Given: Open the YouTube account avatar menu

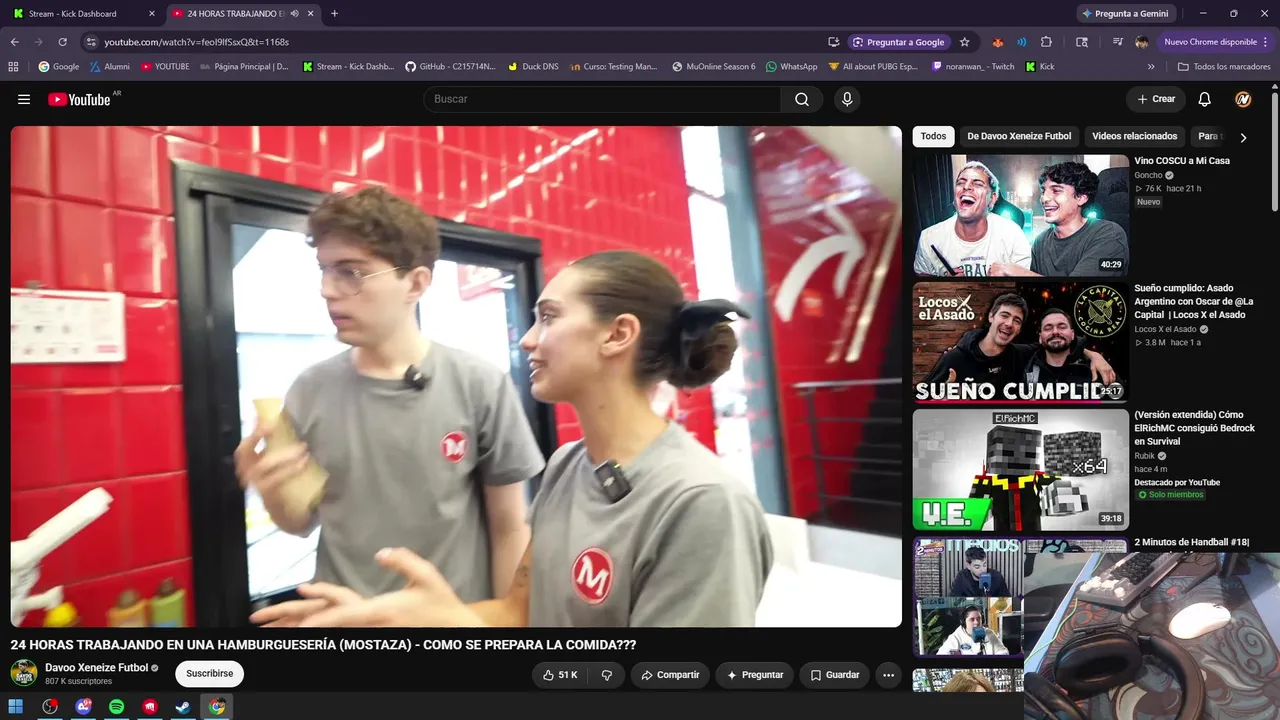Looking at the screenshot, I should [x=1243, y=99].
